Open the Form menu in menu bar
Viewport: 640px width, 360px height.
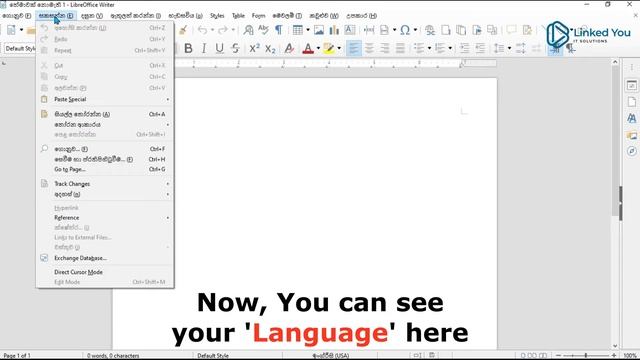tap(258, 16)
